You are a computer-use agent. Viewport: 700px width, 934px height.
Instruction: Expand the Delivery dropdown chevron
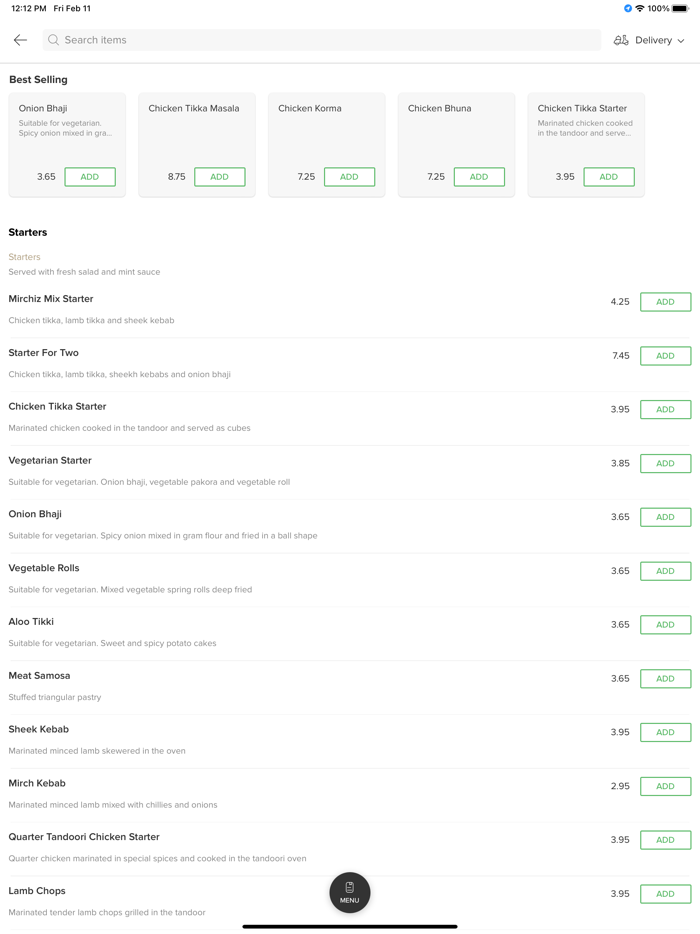click(681, 41)
